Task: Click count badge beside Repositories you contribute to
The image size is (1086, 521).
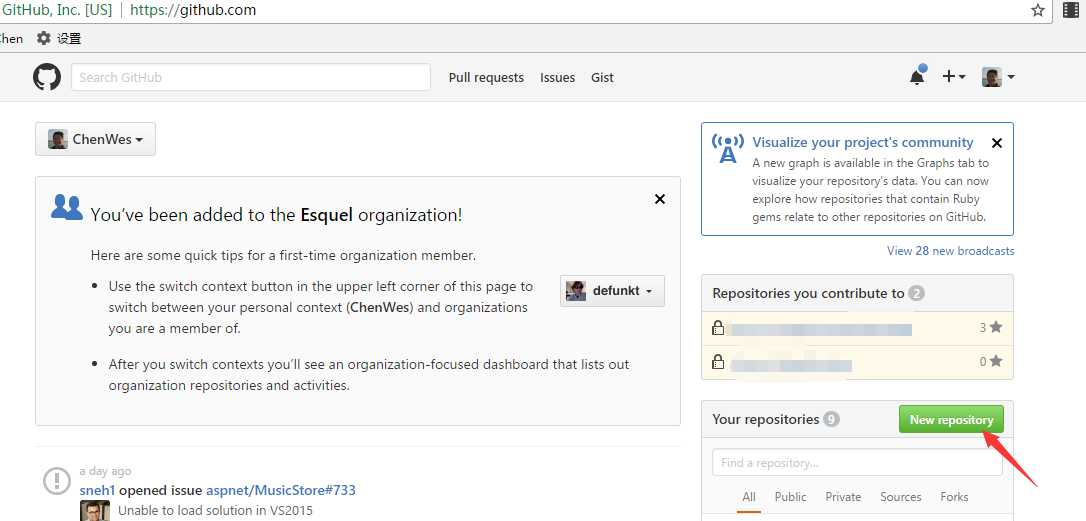Action: (x=916, y=293)
